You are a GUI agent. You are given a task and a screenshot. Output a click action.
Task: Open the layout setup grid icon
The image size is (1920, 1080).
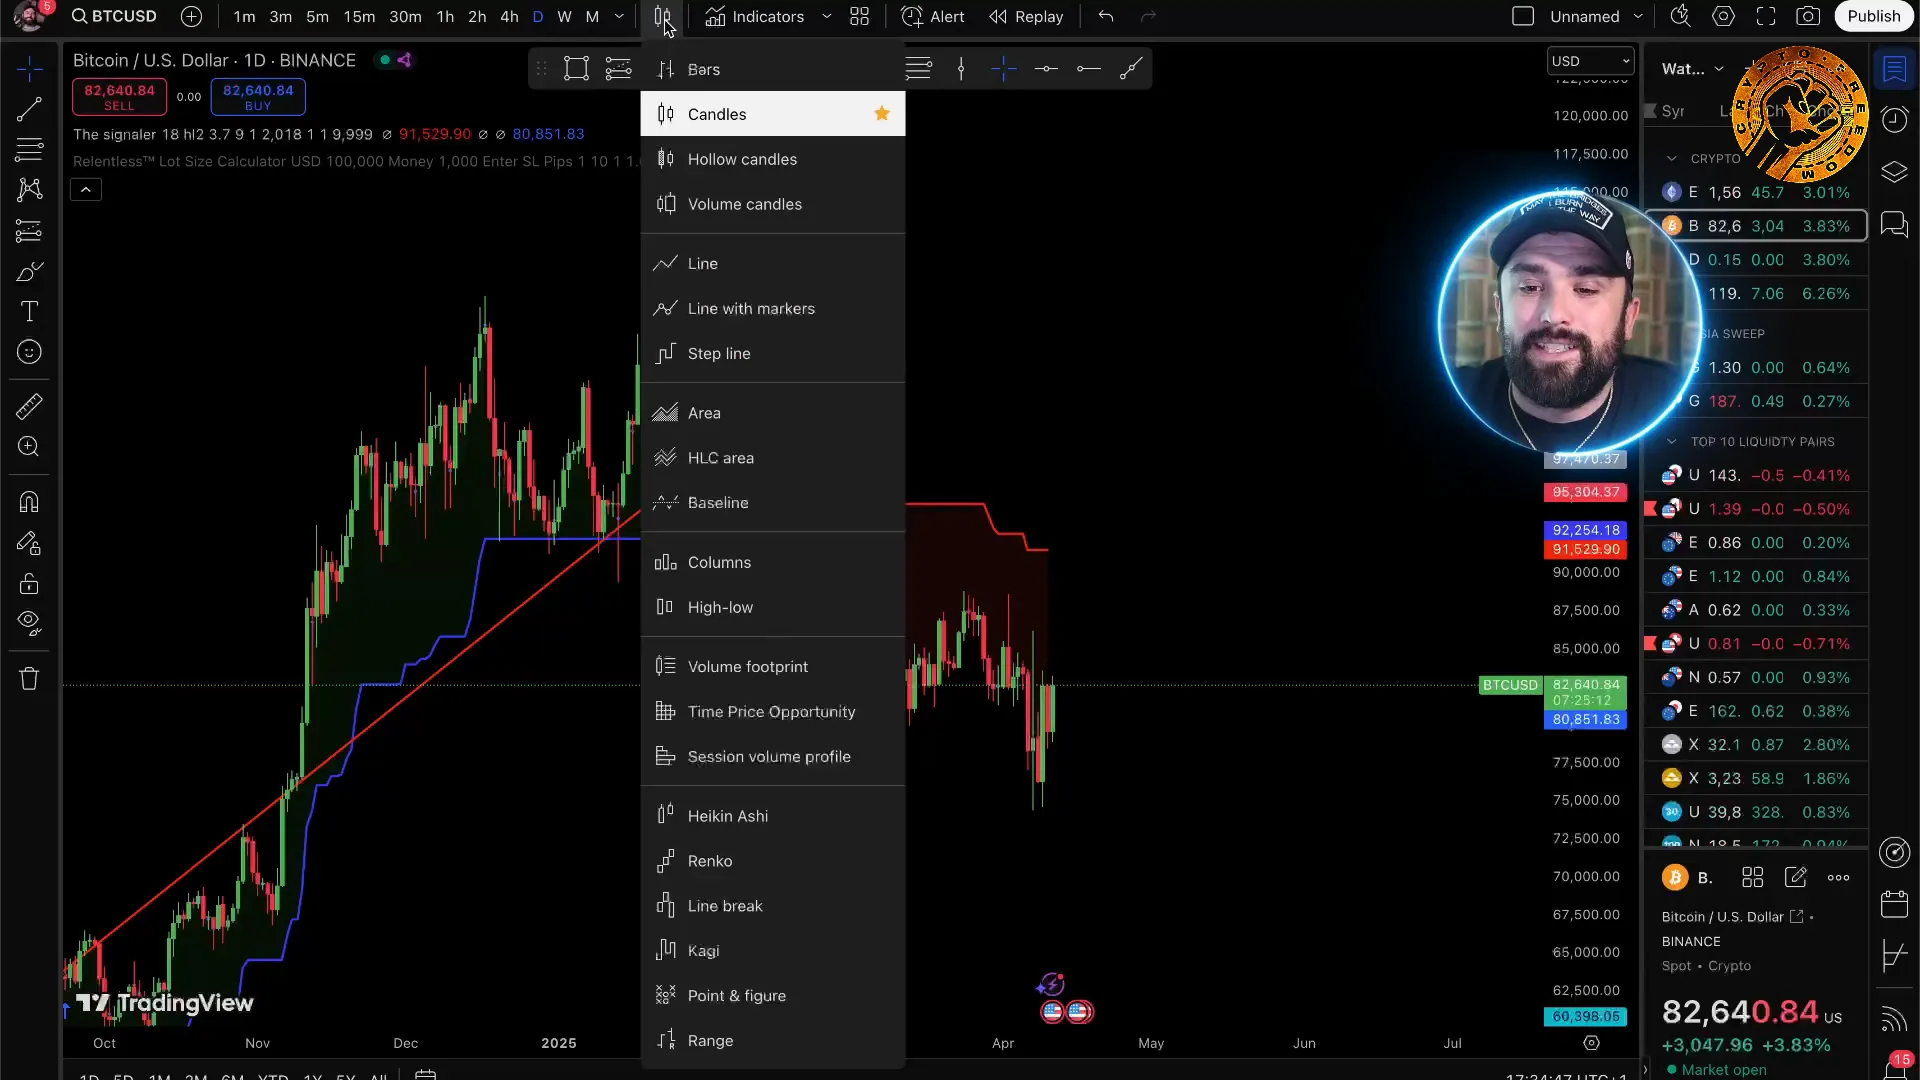click(x=859, y=17)
